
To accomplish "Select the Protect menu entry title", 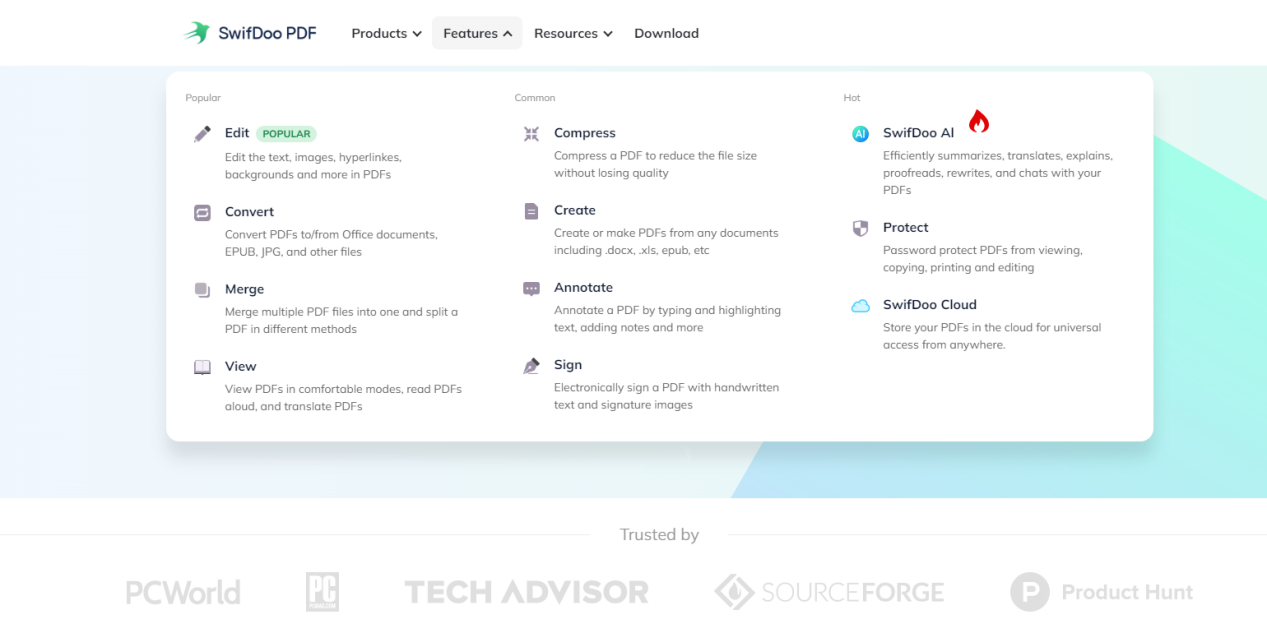I will coord(905,227).
